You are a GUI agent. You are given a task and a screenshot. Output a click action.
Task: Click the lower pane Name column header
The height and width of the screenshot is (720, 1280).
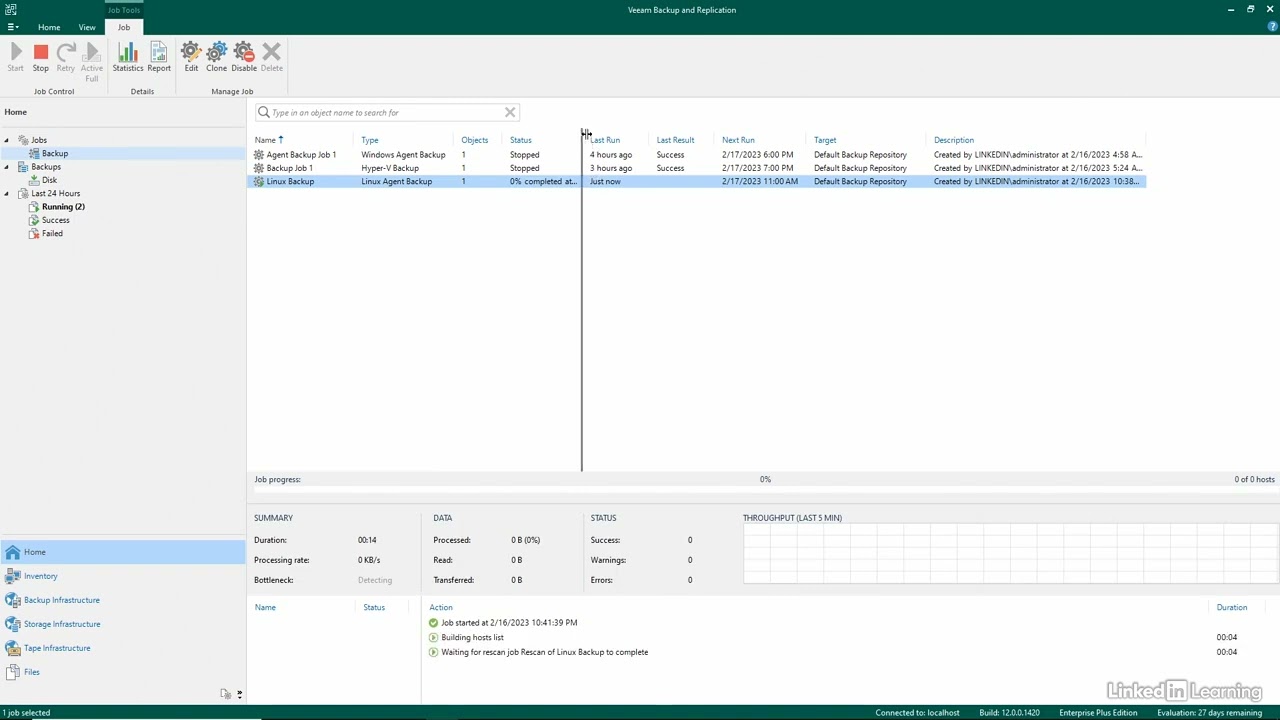click(x=265, y=607)
